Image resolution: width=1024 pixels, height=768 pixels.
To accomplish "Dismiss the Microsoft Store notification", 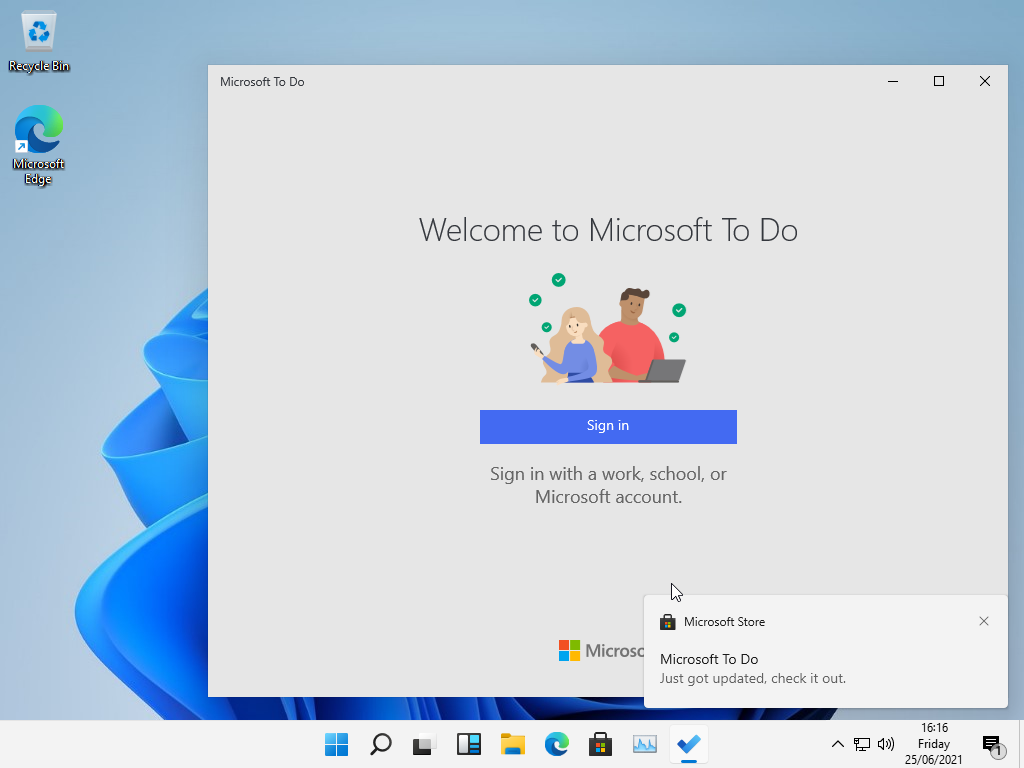I will pos(984,621).
